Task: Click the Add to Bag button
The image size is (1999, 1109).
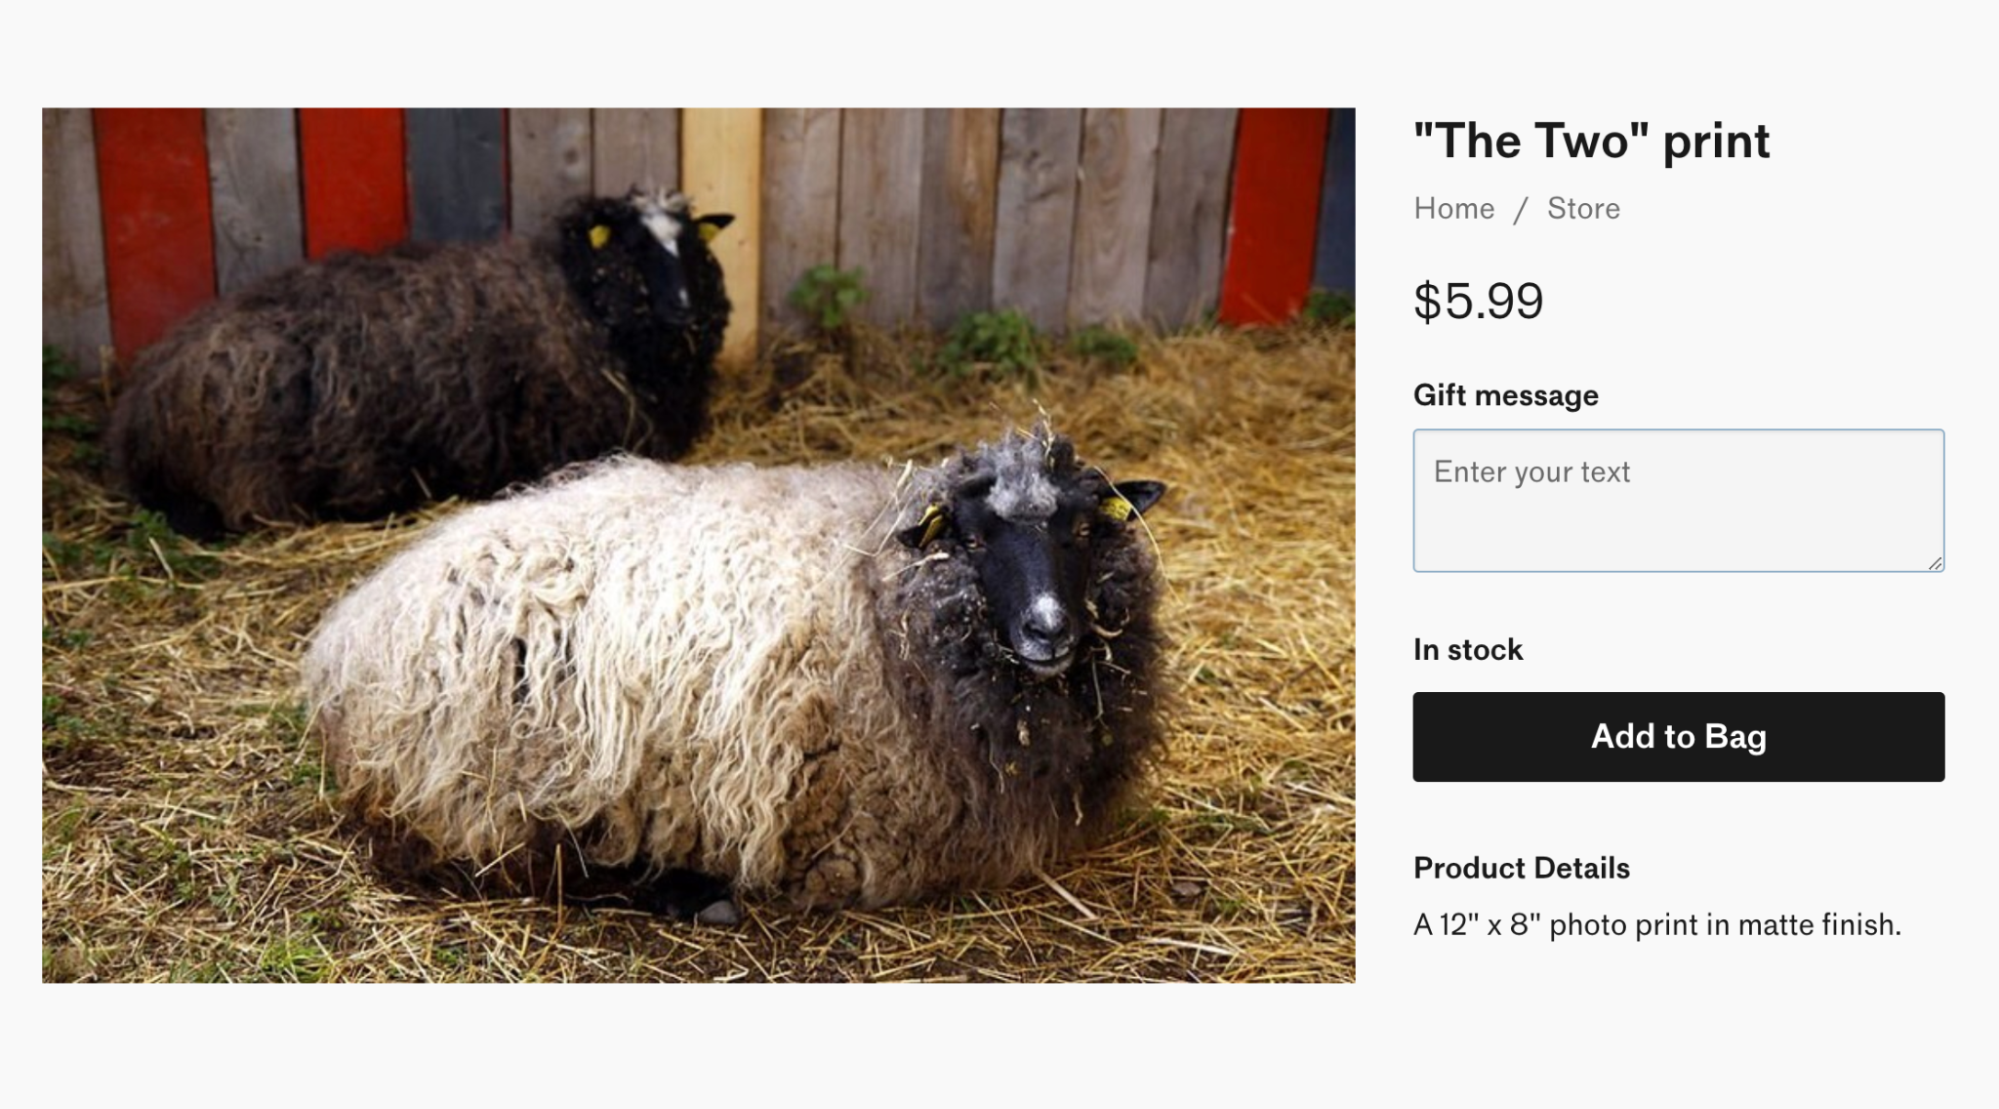Action: (1678, 737)
